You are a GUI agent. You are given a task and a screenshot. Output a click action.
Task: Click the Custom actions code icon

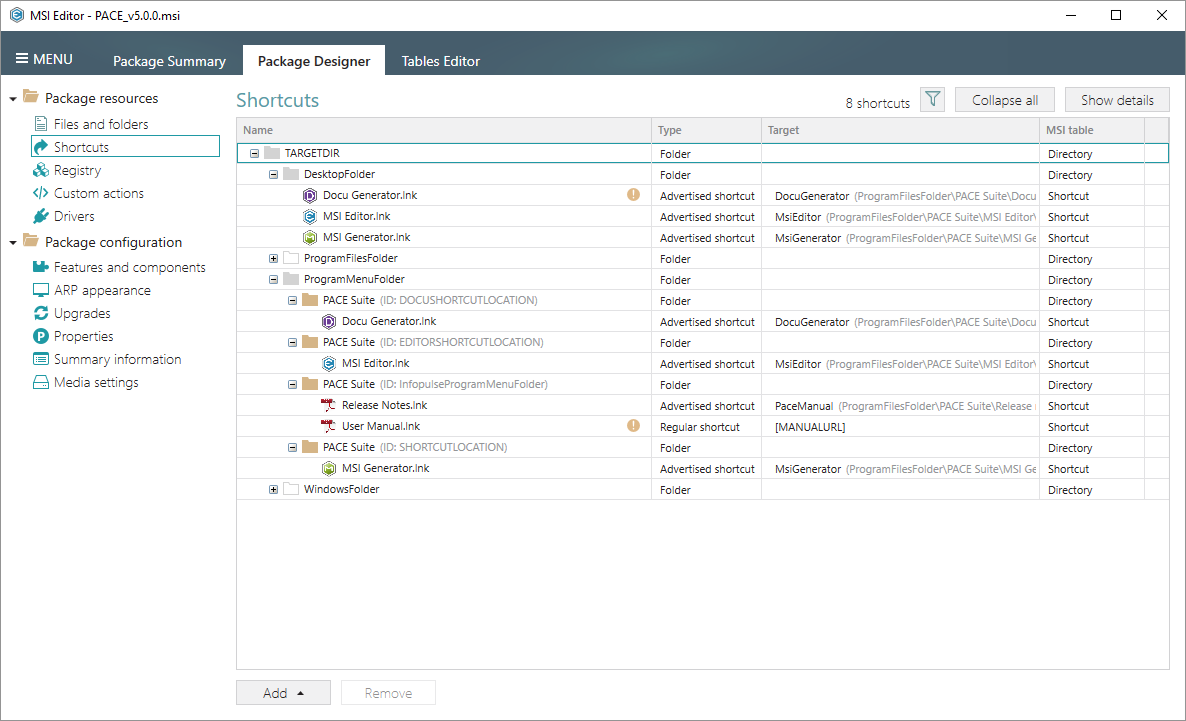41,193
